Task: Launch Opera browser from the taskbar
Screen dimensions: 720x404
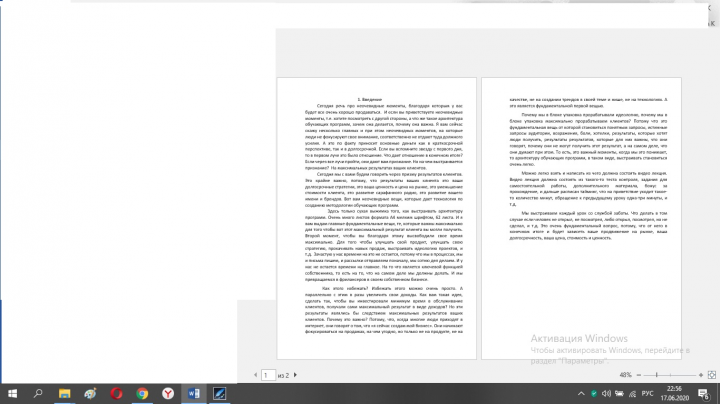Action: click(116, 393)
